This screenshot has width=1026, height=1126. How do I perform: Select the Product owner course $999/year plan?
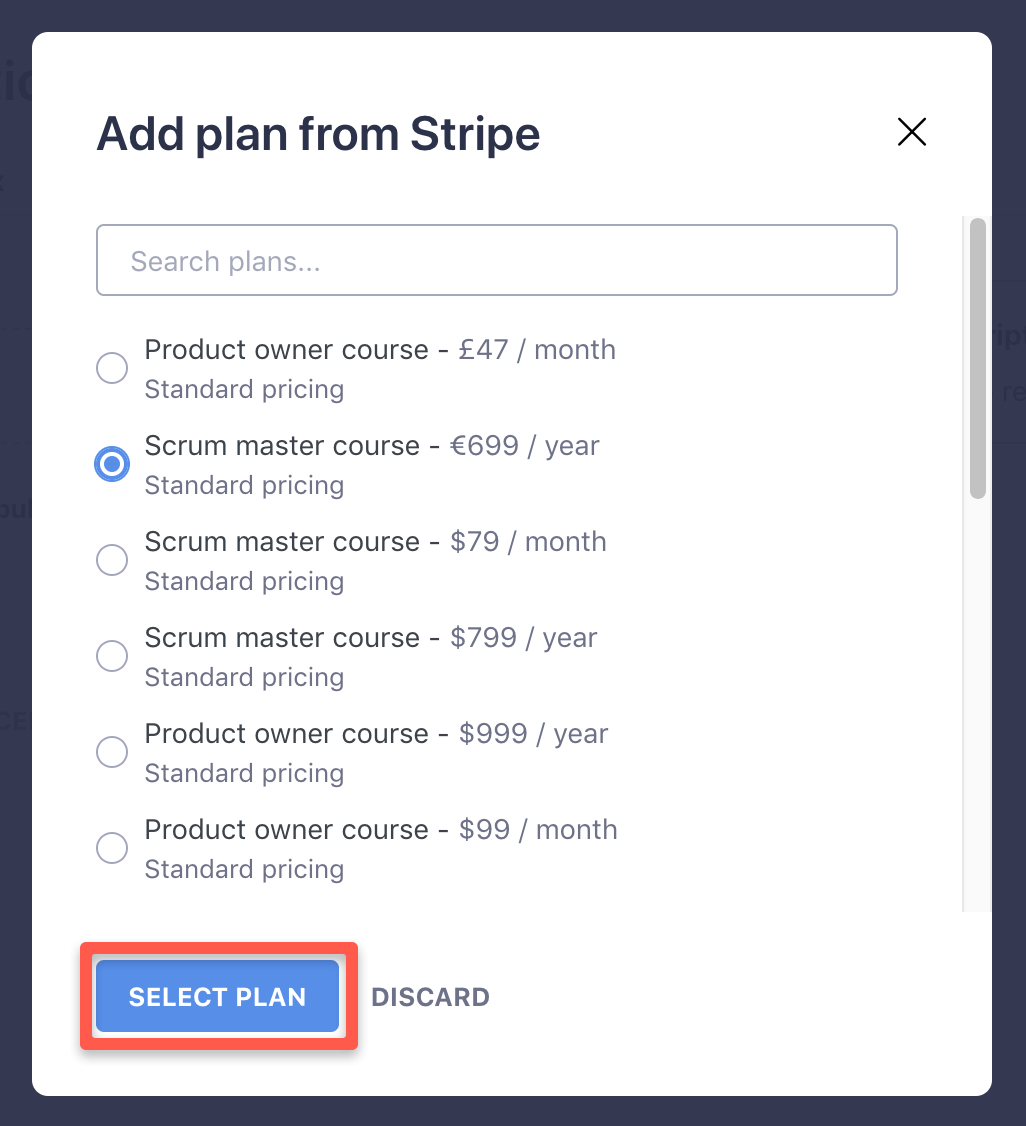pyautogui.click(x=112, y=752)
